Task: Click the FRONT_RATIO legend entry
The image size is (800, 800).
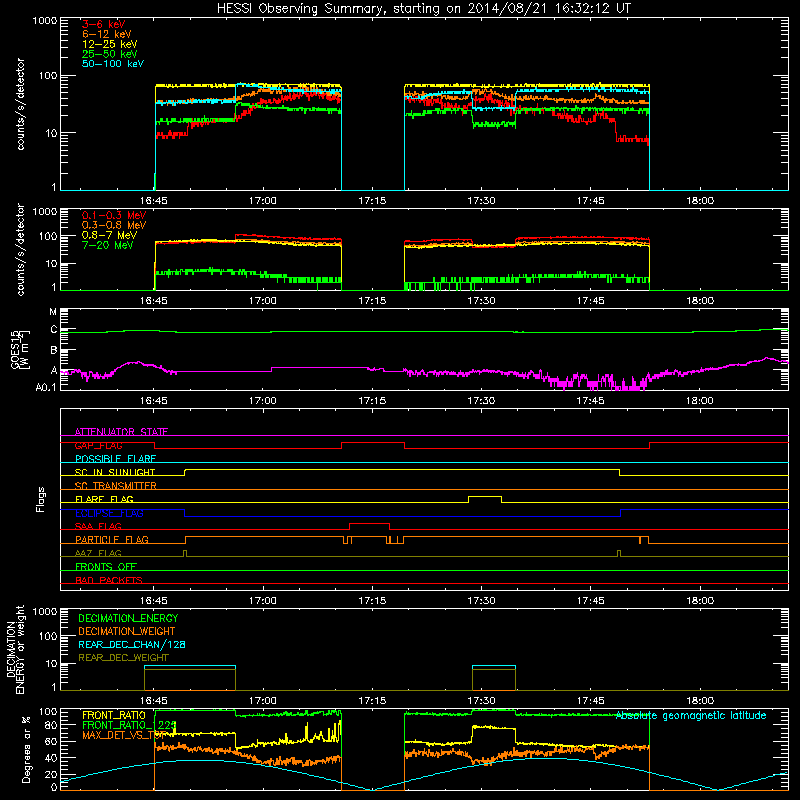Action: pyautogui.click(x=114, y=715)
